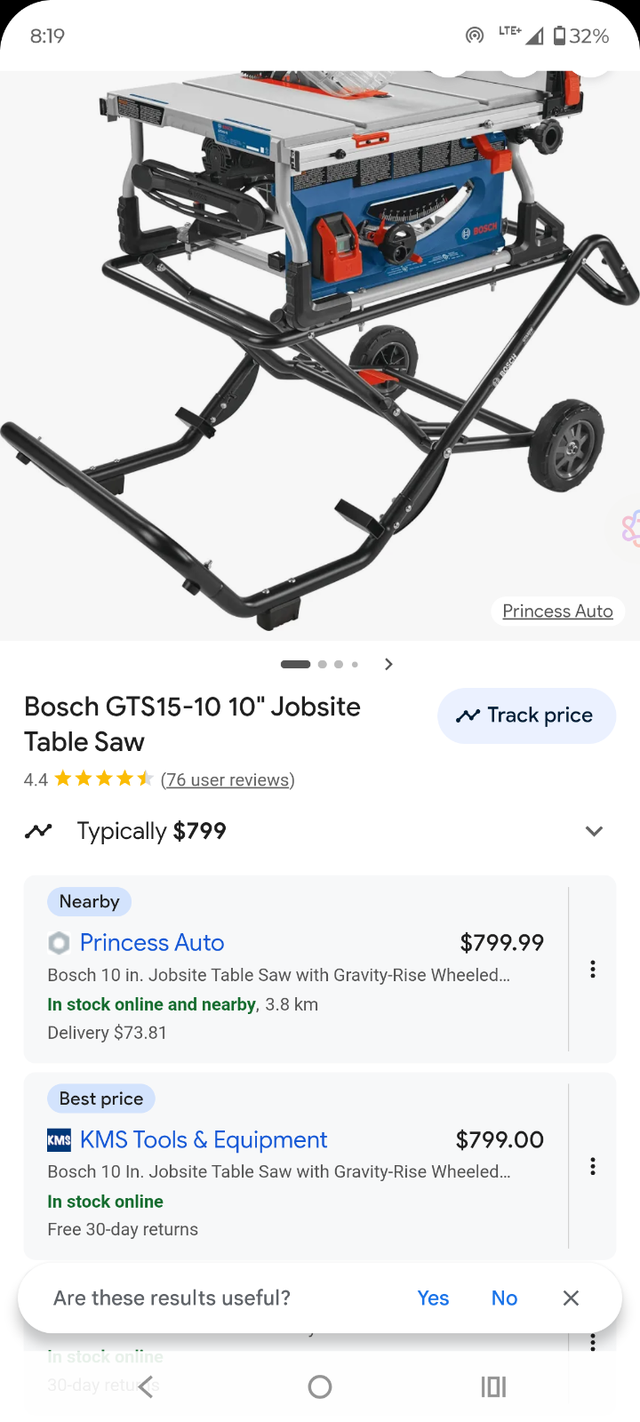640x1422 pixels.
Task: Tap the Android back navigation button
Action: tap(146, 1387)
